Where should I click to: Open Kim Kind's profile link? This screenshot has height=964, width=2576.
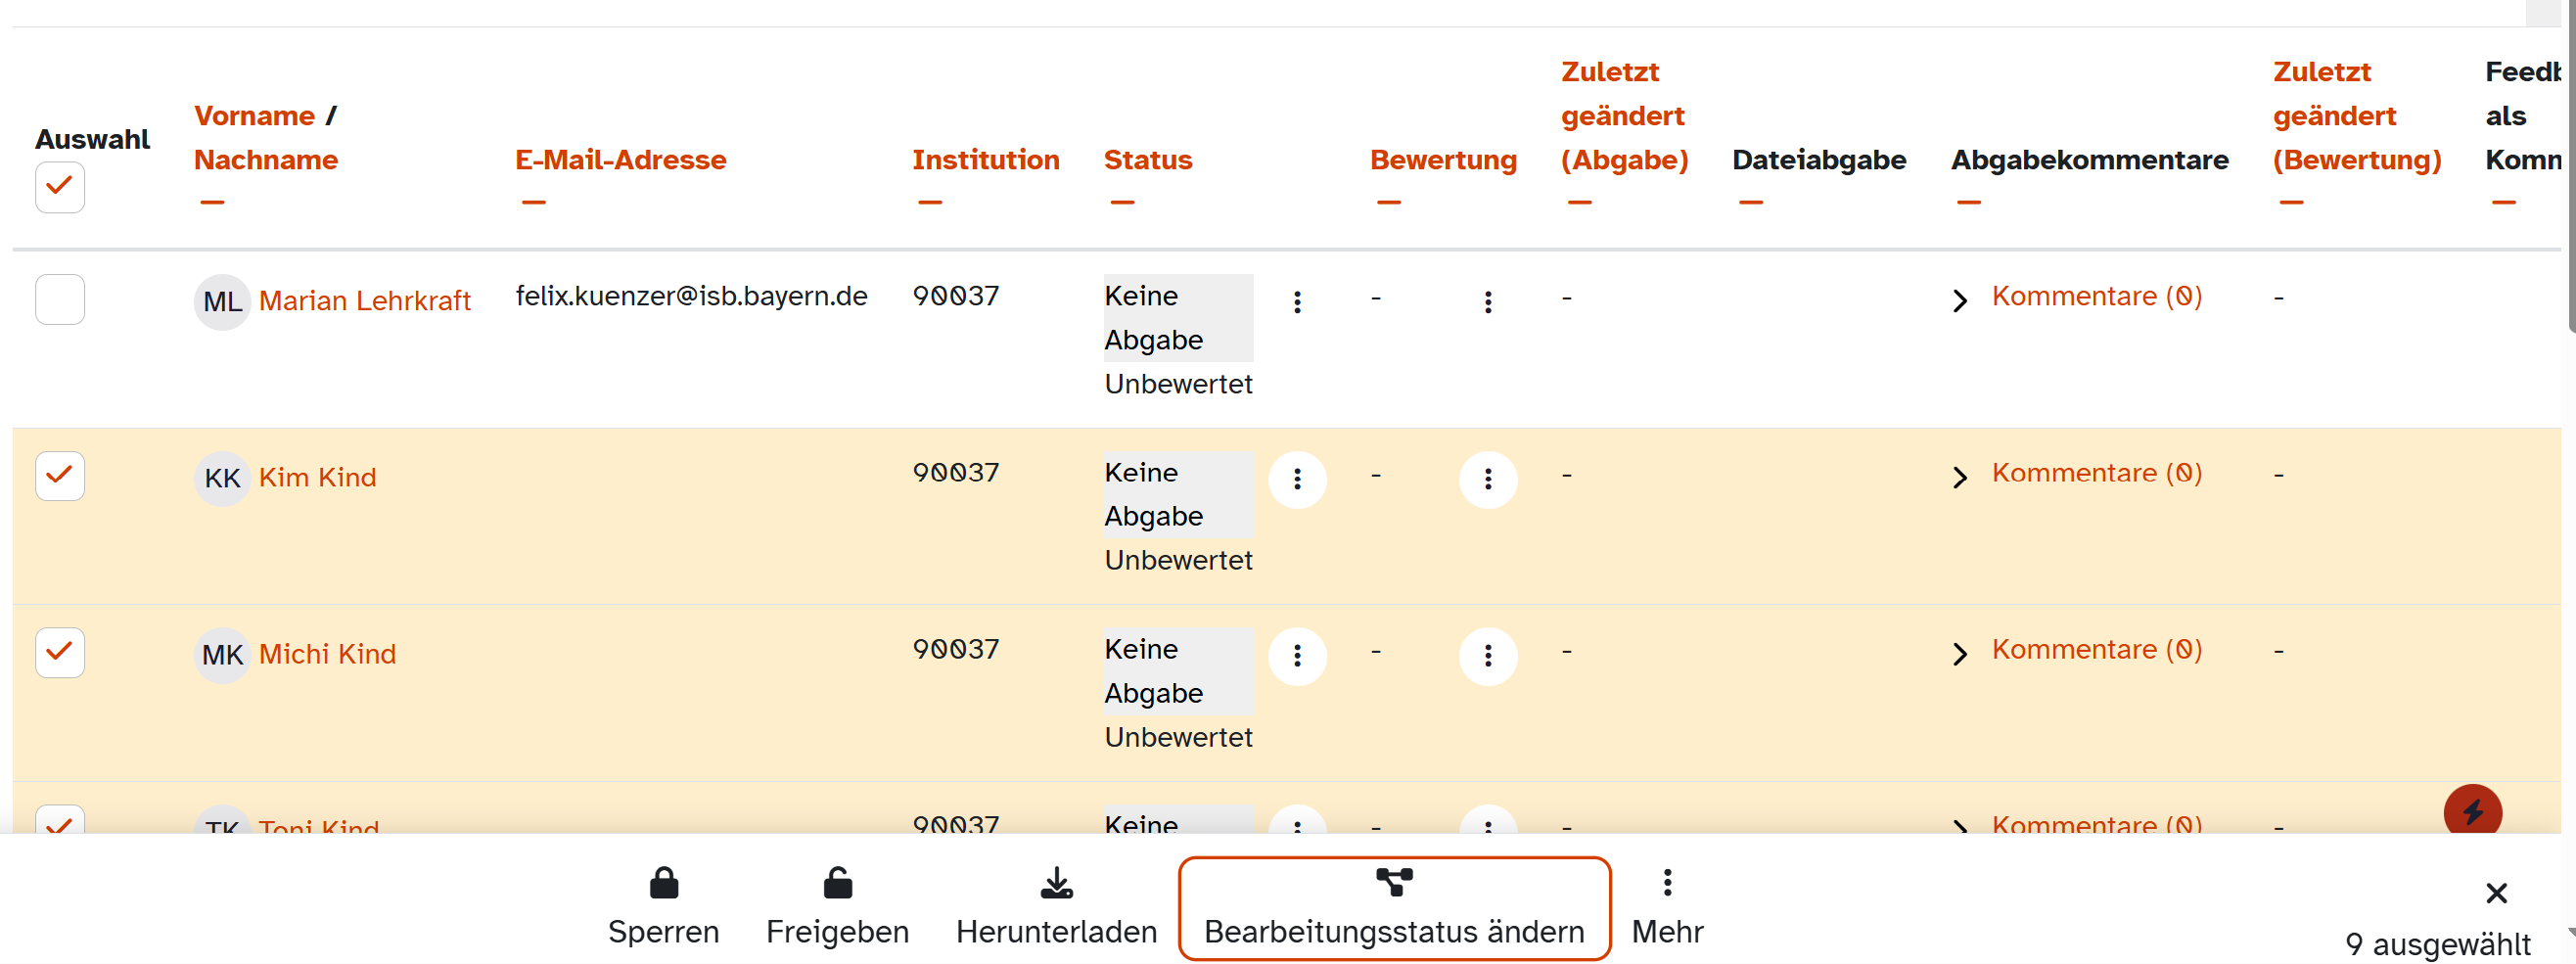point(317,477)
